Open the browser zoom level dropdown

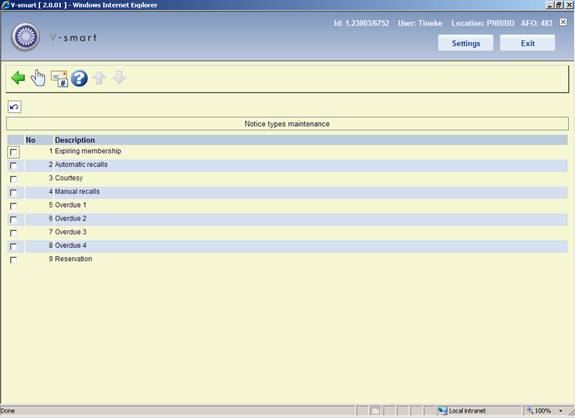561,411
